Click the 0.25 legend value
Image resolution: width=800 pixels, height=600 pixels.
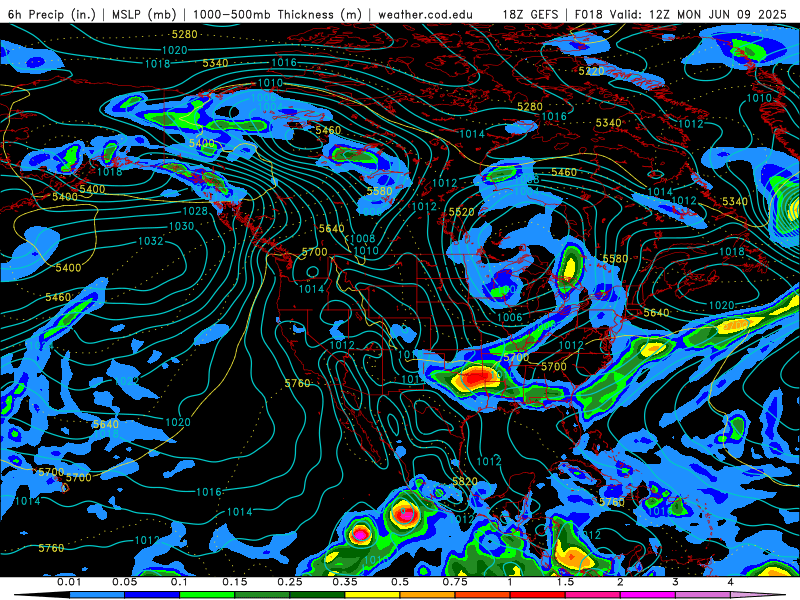(x=290, y=582)
